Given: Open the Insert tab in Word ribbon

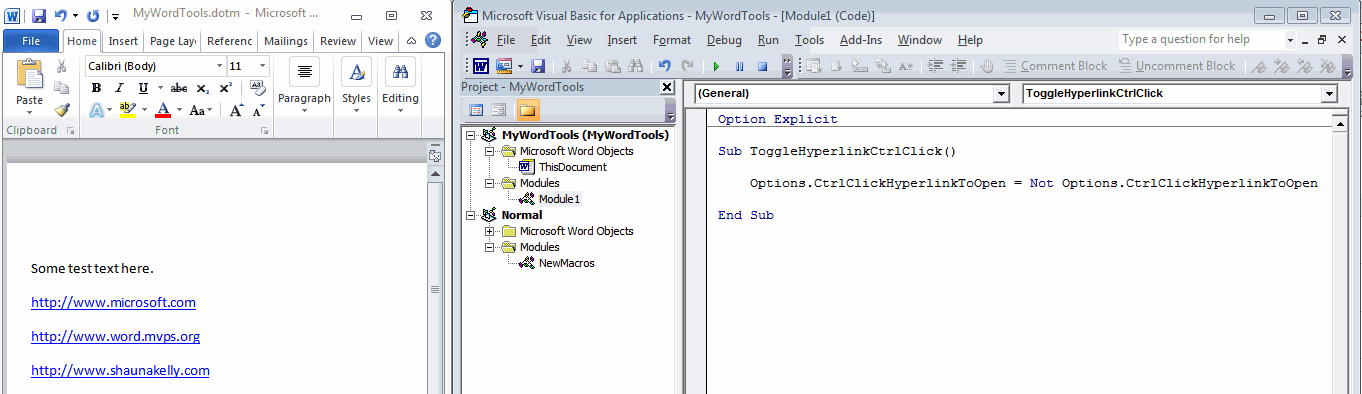Looking at the screenshot, I should pos(123,41).
